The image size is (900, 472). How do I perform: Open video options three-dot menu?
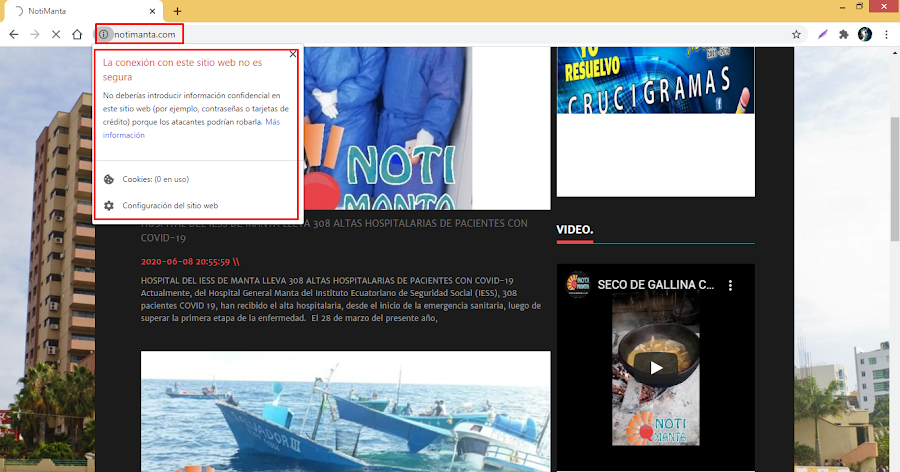(730, 285)
